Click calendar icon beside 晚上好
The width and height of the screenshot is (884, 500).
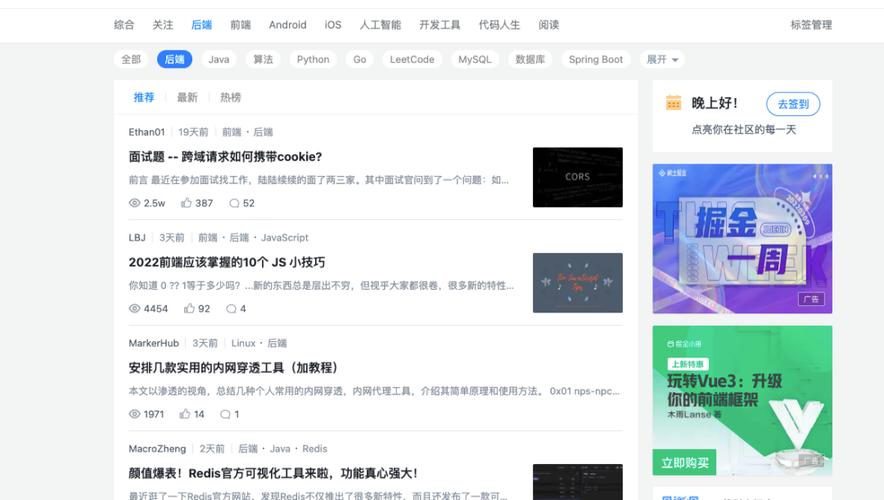673,103
